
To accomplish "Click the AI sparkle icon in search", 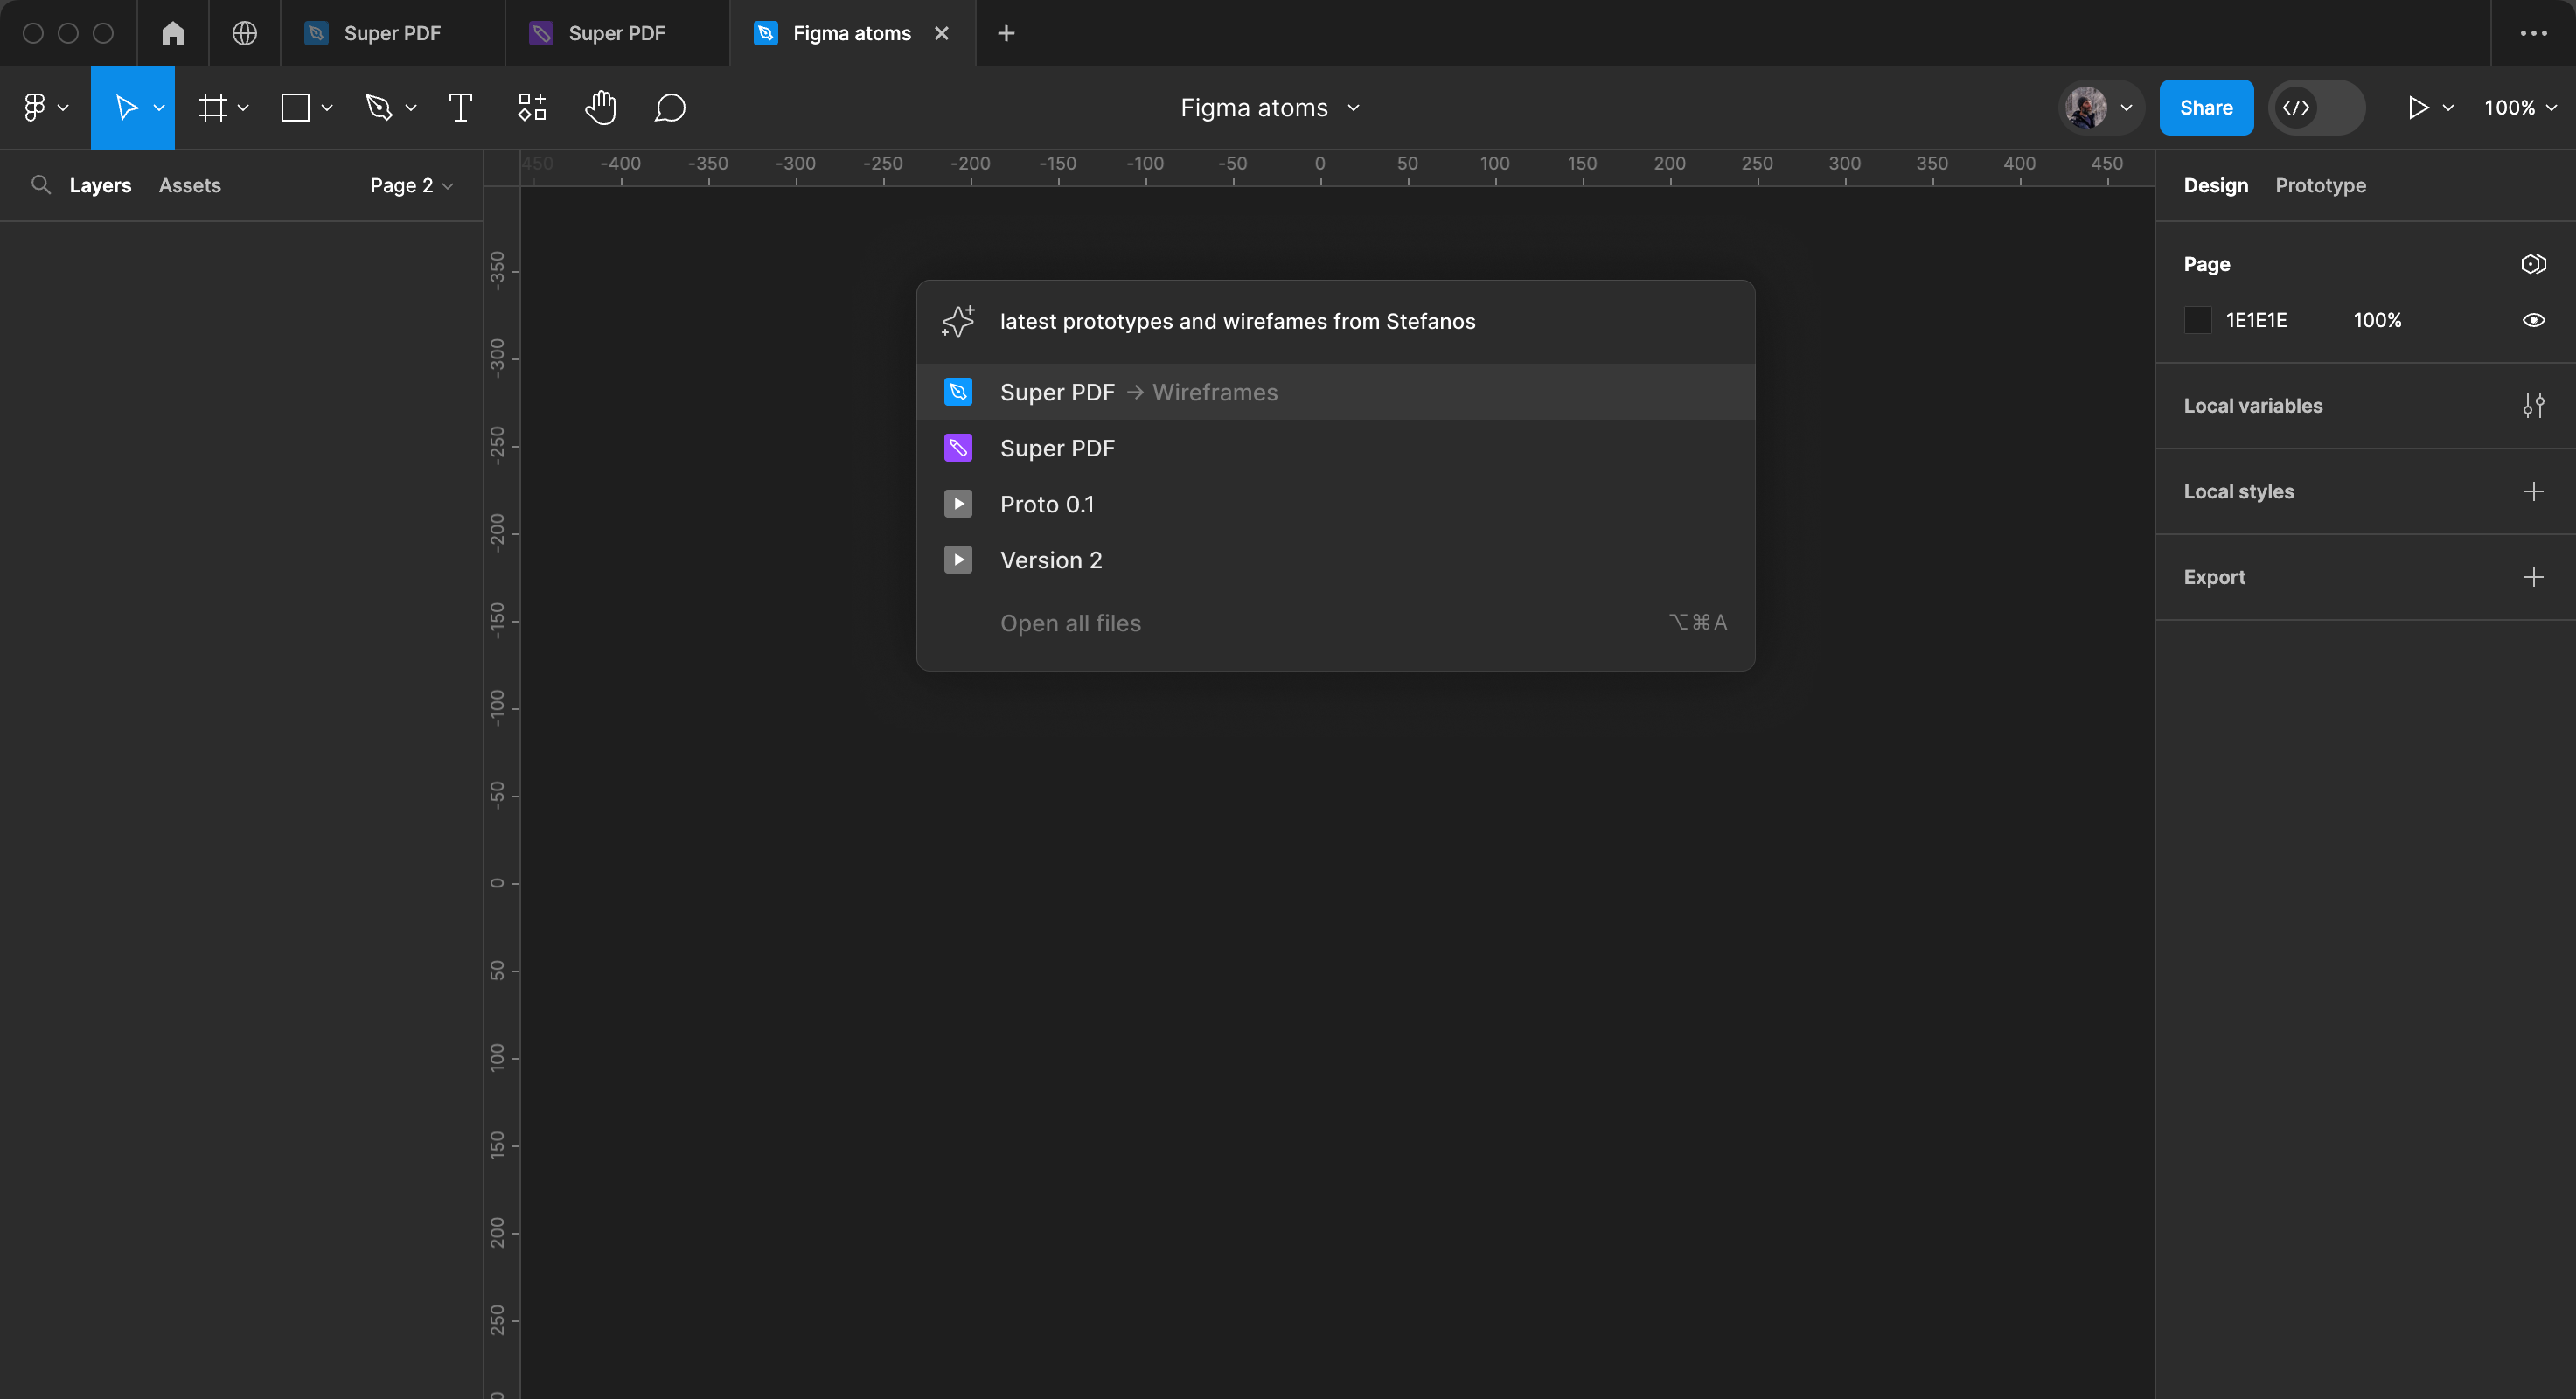I will click(958, 321).
